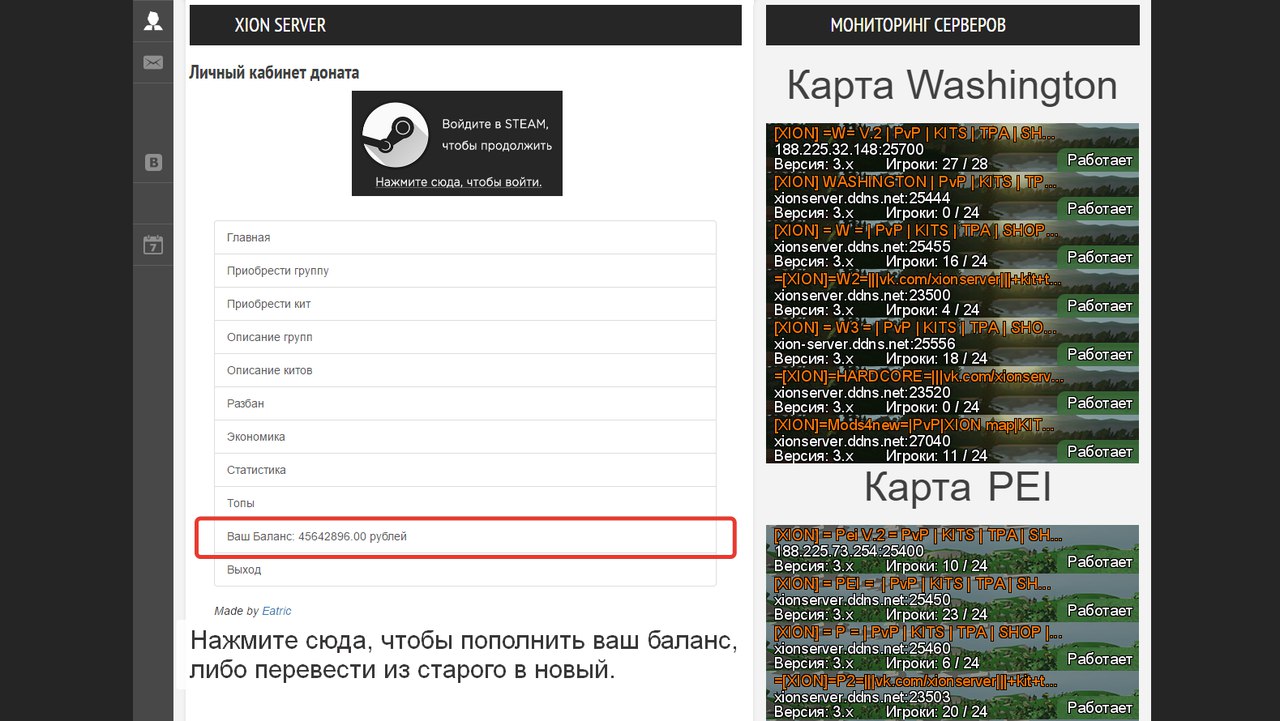Select '[XION] = PEI = | PvP' server title
This screenshot has width=1280, height=721.
pyautogui.click(x=912, y=583)
